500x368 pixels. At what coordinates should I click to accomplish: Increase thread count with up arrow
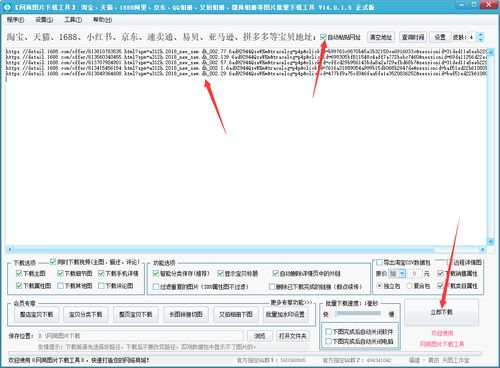click(480, 35)
